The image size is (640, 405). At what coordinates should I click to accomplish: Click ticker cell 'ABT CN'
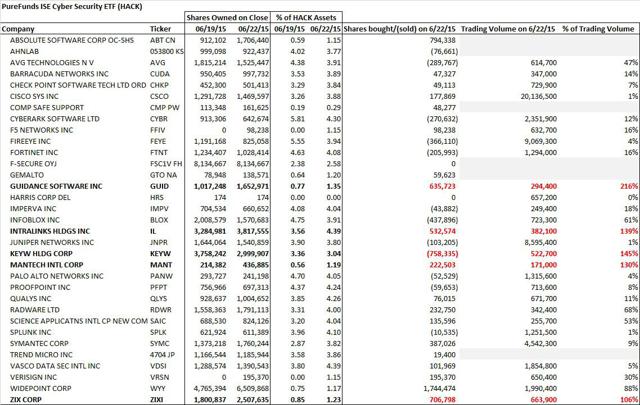pyautogui.click(x=162, y=40)
